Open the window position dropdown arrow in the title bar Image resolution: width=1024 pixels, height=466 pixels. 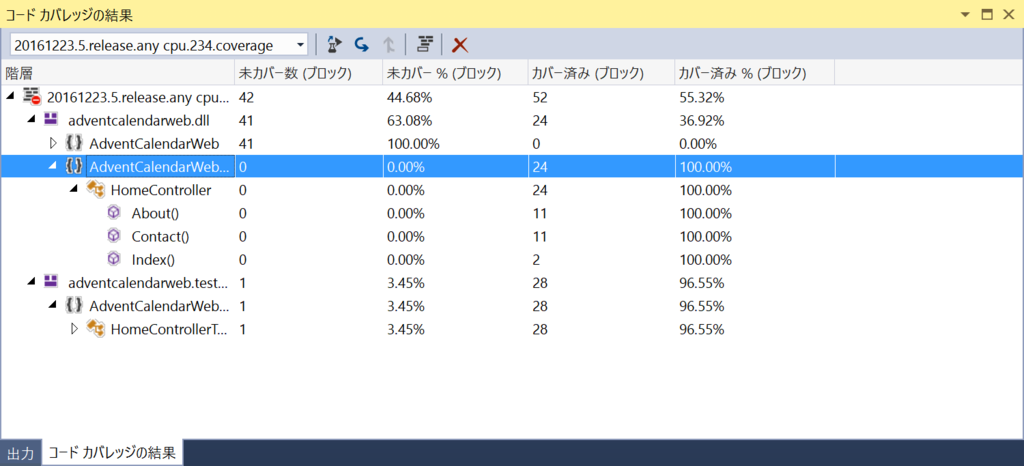point(967,14)
